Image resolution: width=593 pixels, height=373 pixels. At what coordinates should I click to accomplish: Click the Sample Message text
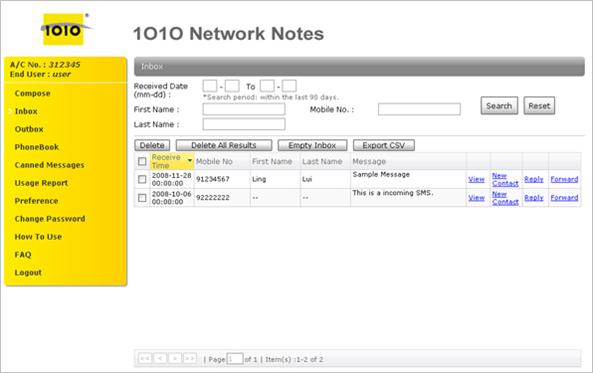(x=381, y=174)
